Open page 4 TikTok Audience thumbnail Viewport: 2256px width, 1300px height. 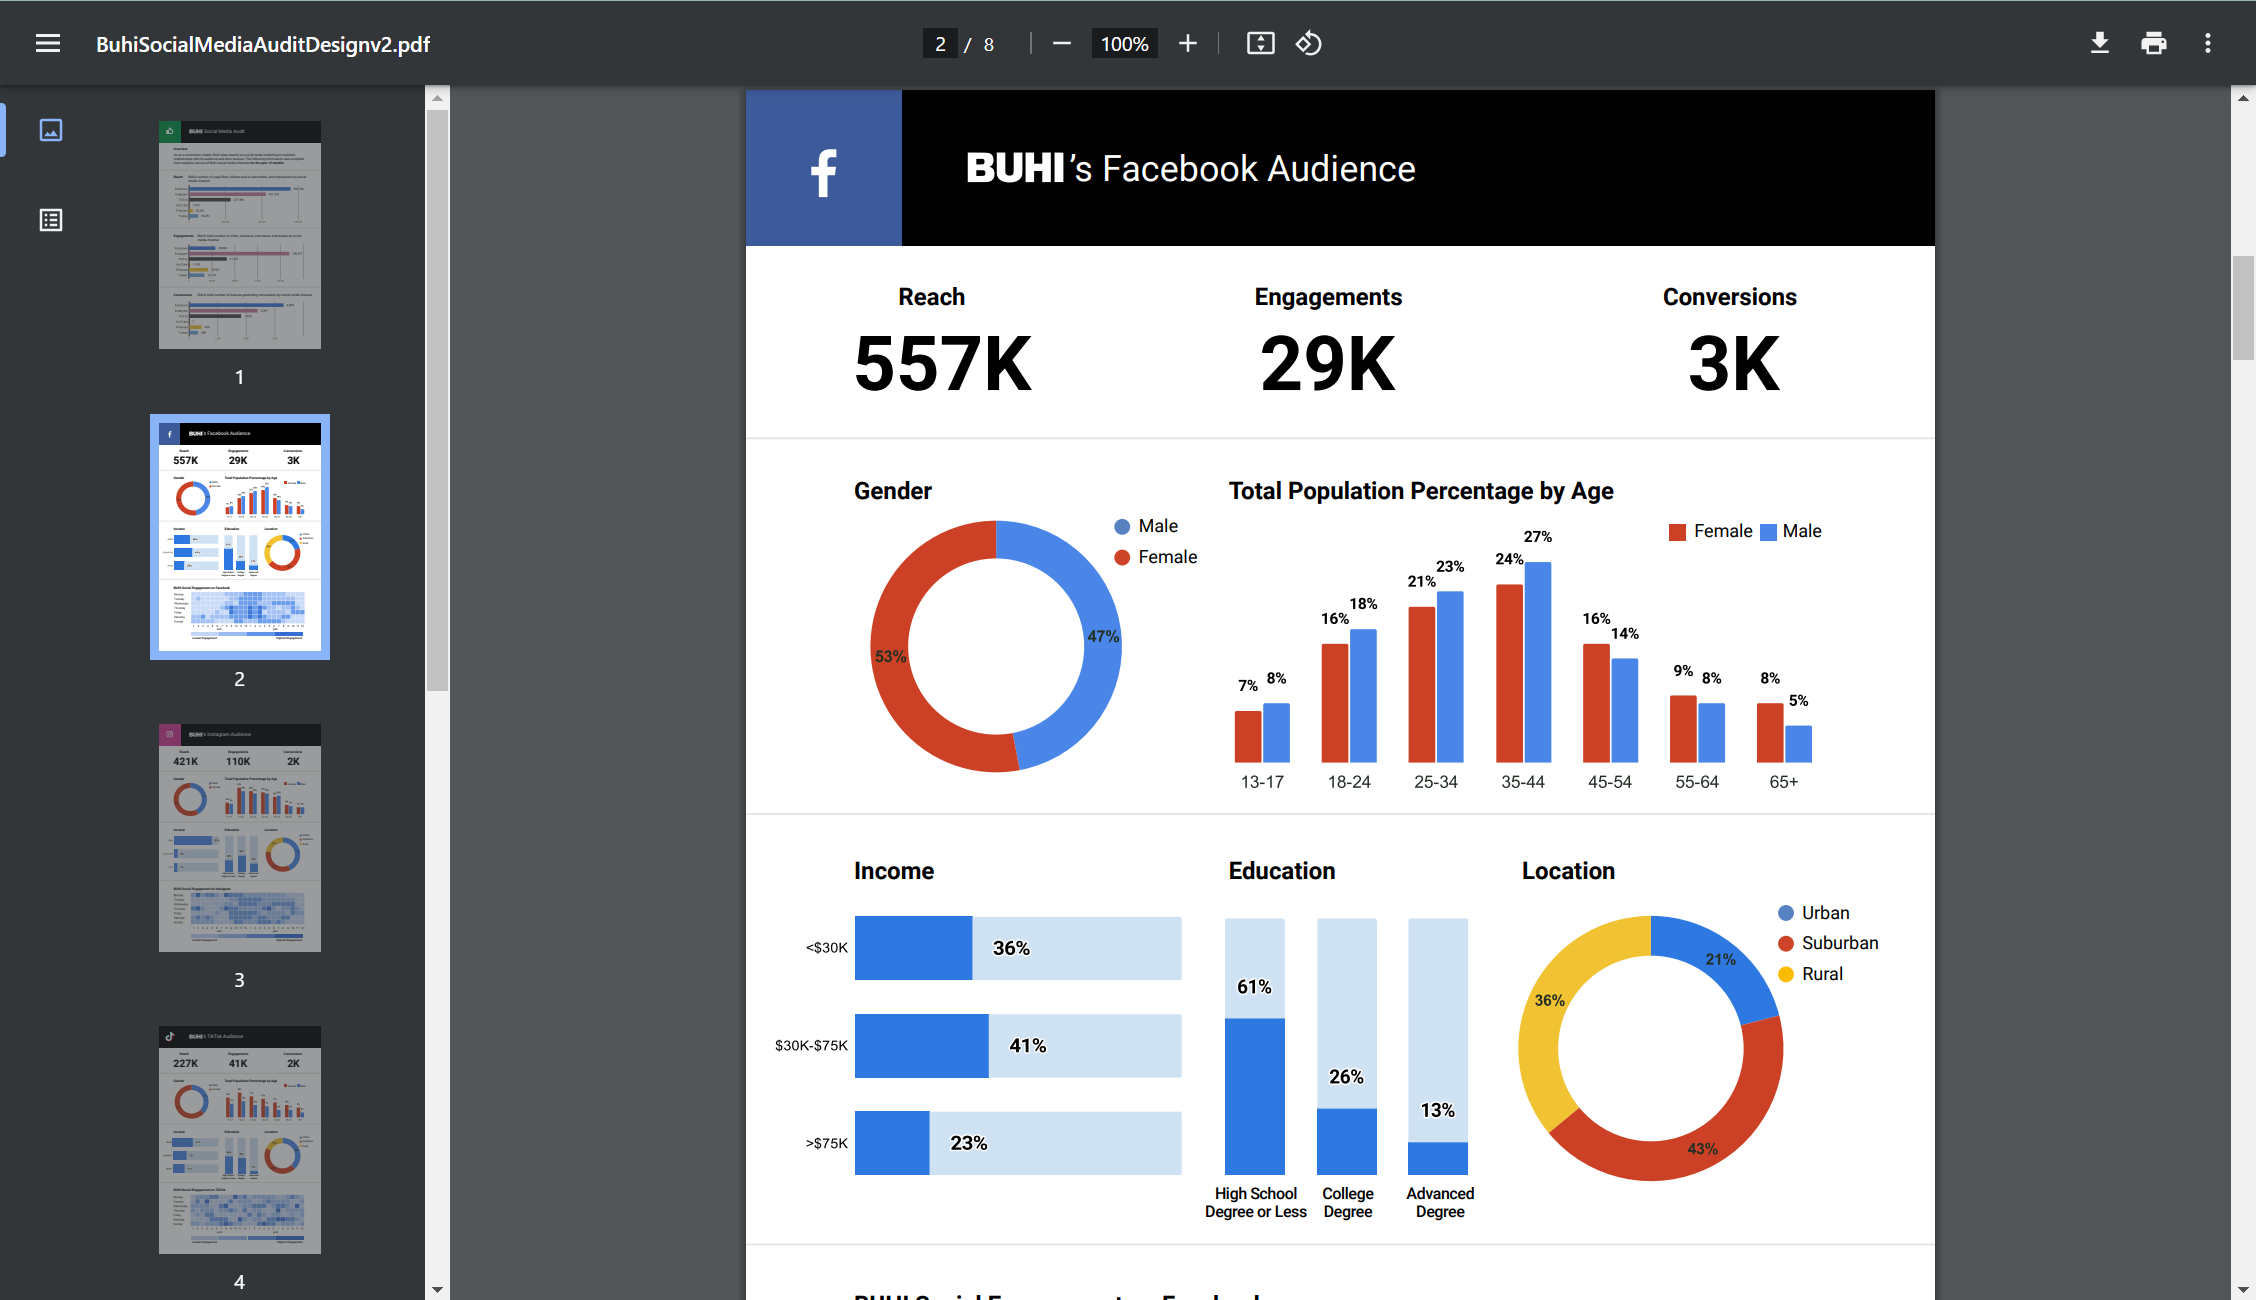click(x=240, y=1140)
